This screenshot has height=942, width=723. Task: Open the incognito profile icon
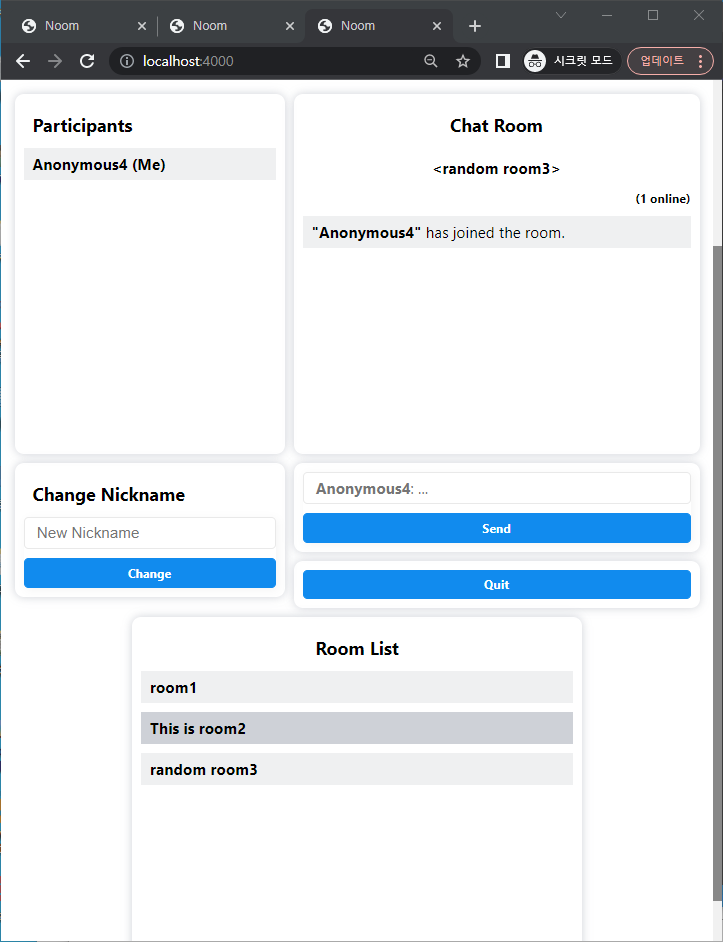pos(535,61)
